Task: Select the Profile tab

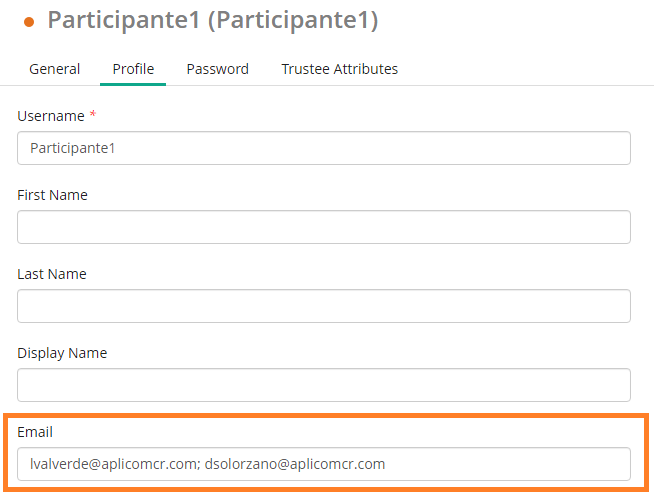Action: (133, 69)
